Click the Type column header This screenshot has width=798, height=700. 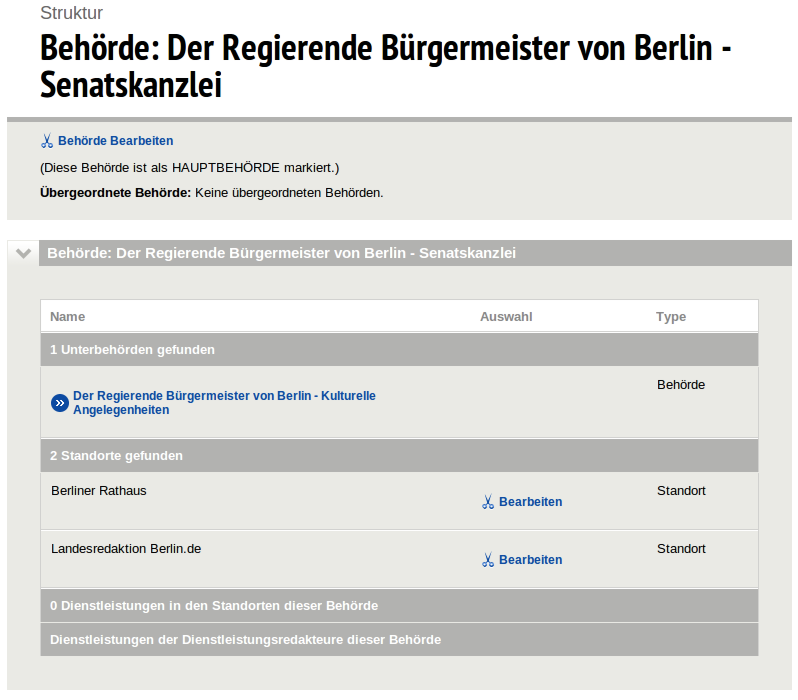point(671,317)
